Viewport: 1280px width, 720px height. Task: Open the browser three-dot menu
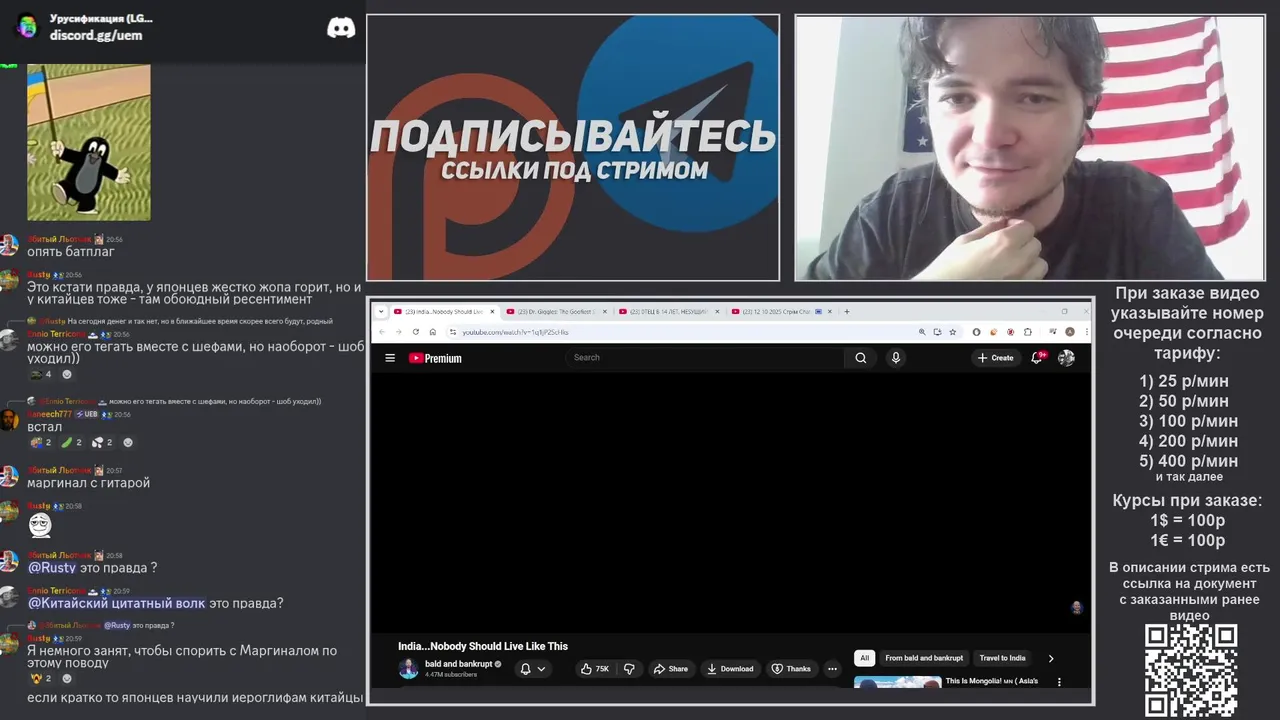[x=1085, y=332]
